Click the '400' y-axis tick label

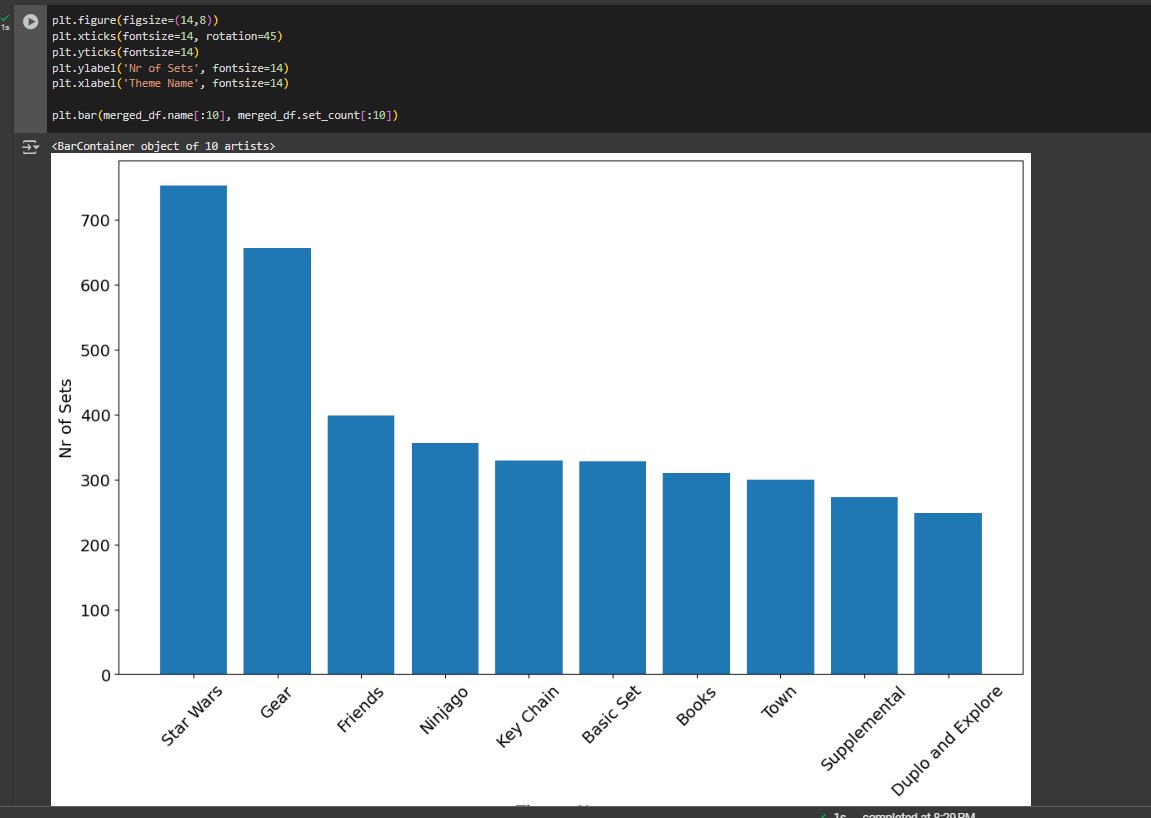pos(95,416)
